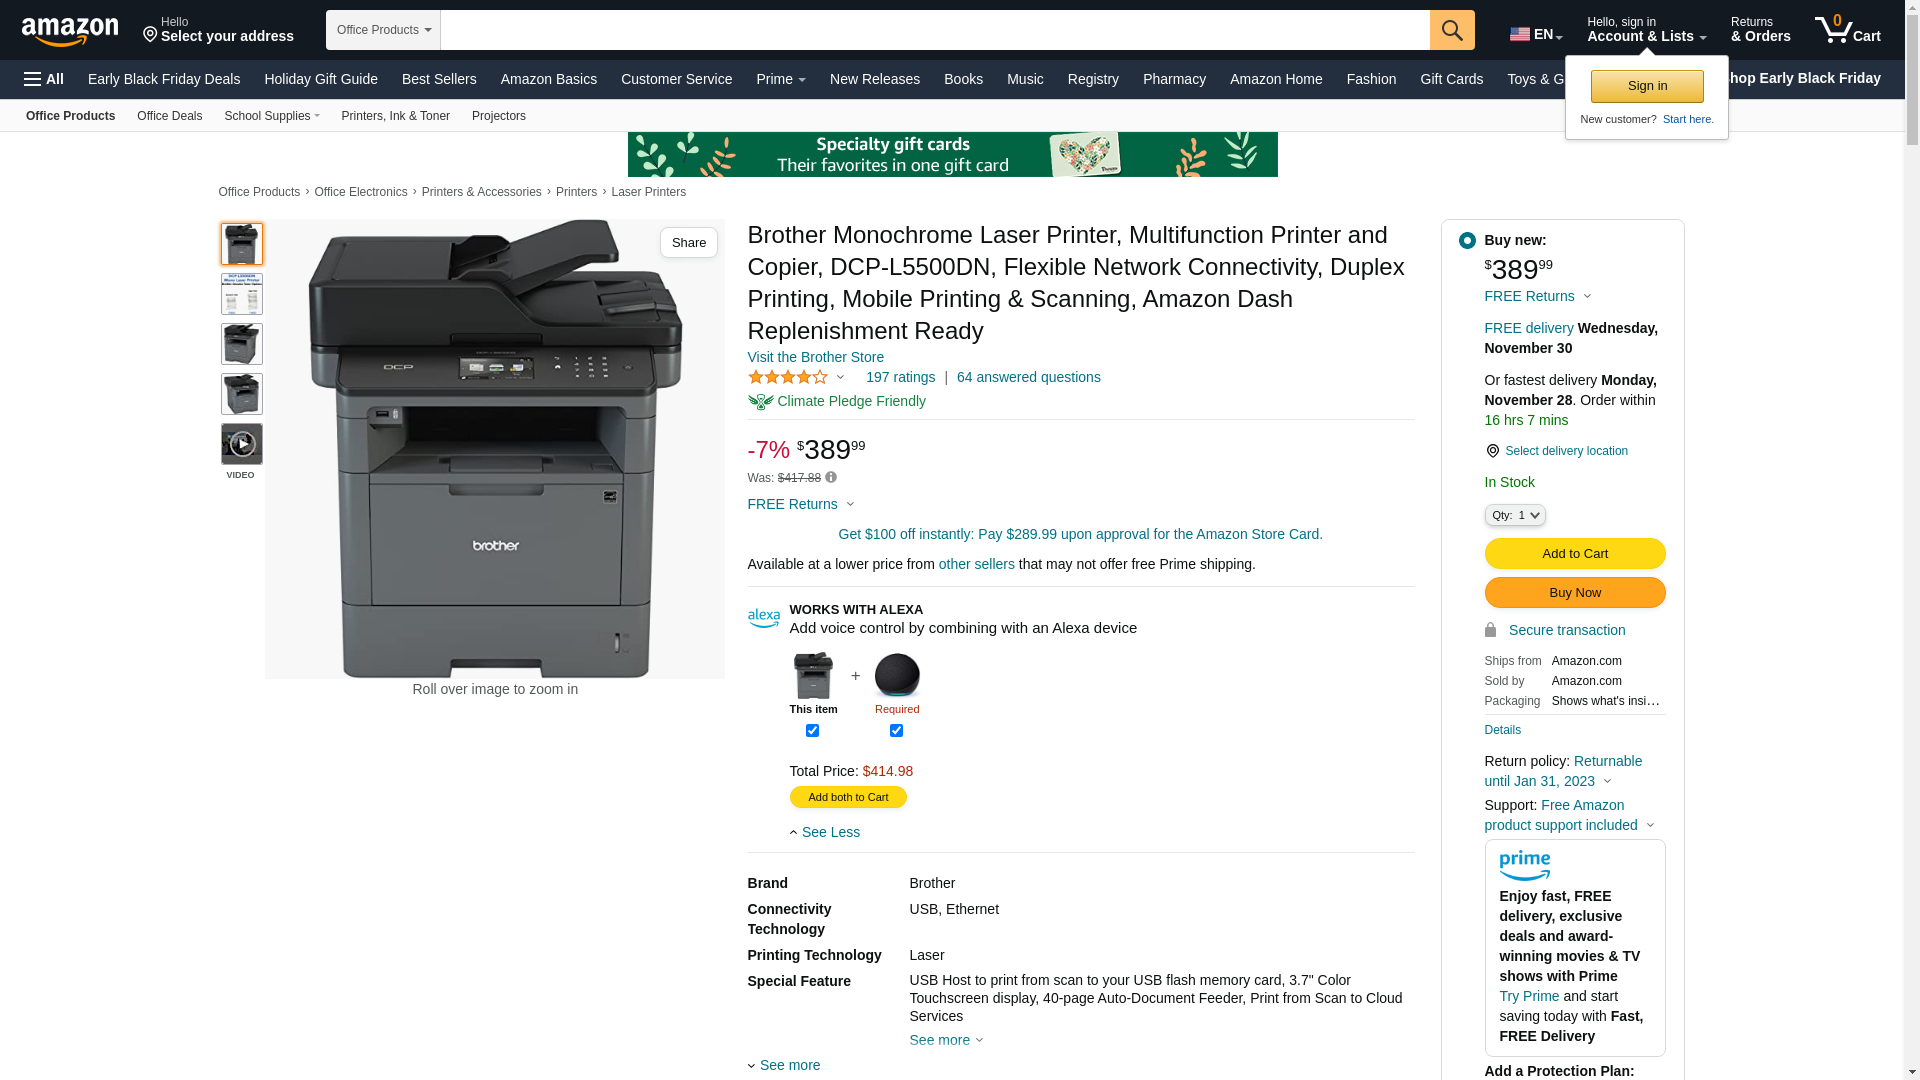Open the Office Products search category dropdown
The width and height of the screenshot is (1920, 1080).
[x=383, y=30]
